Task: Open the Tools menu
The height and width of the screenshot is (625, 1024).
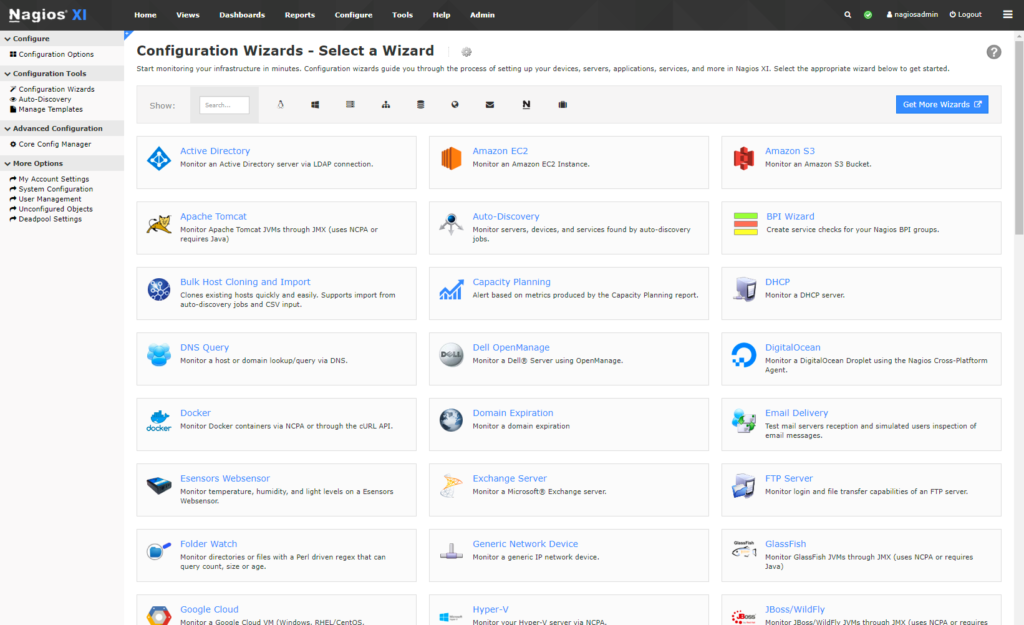Action: point(402,14)
